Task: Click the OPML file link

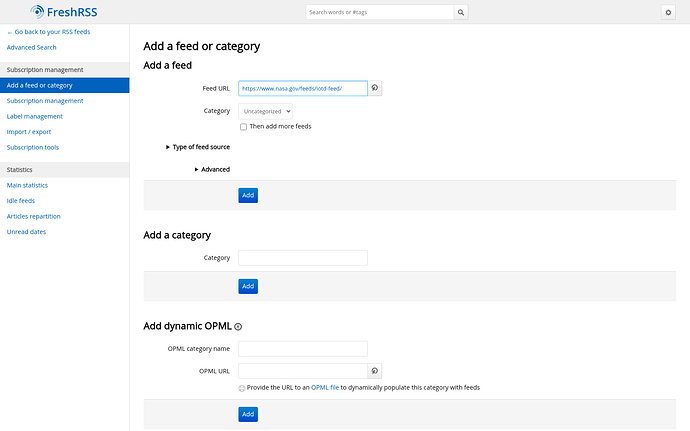Action: 325,387
